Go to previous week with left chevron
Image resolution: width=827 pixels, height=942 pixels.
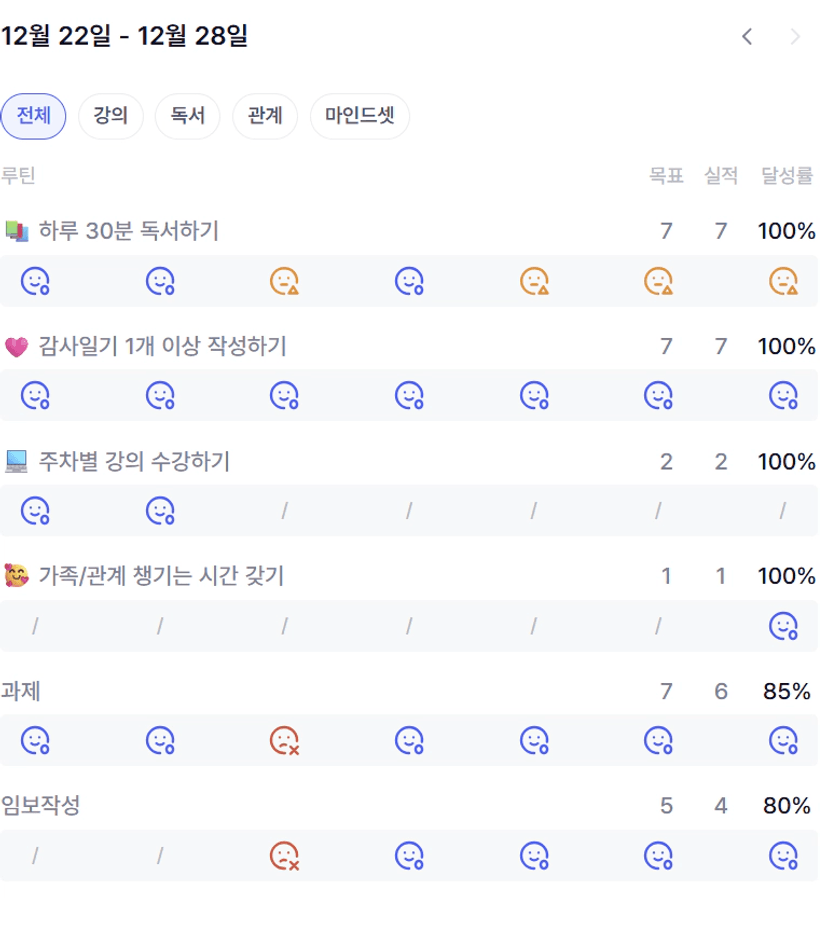pyautogui.click(x=746, y=37)
